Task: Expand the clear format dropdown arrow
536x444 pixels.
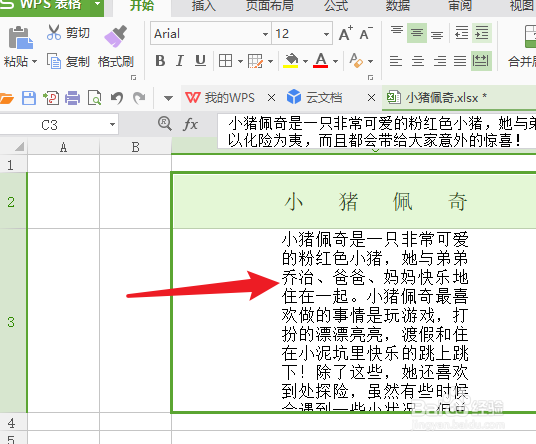Action: [371, 62]
